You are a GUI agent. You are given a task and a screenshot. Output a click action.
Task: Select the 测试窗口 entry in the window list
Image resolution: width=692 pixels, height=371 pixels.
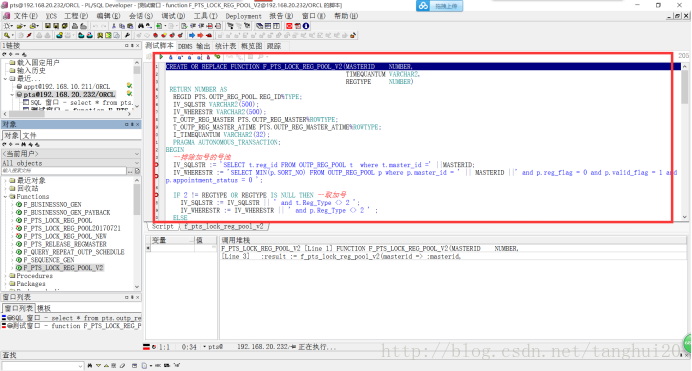(71, 326)
